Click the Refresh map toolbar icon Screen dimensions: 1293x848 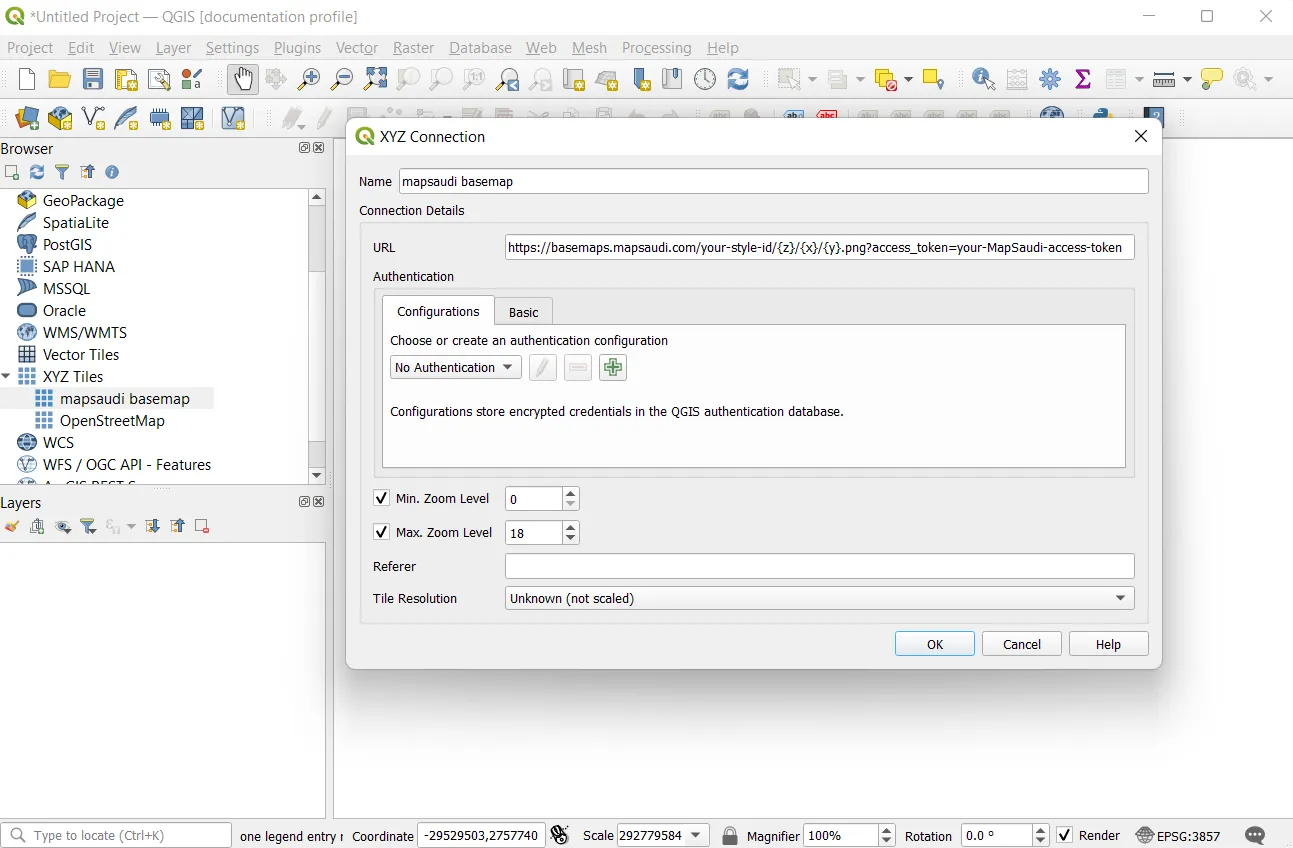[x=738, y=80]
